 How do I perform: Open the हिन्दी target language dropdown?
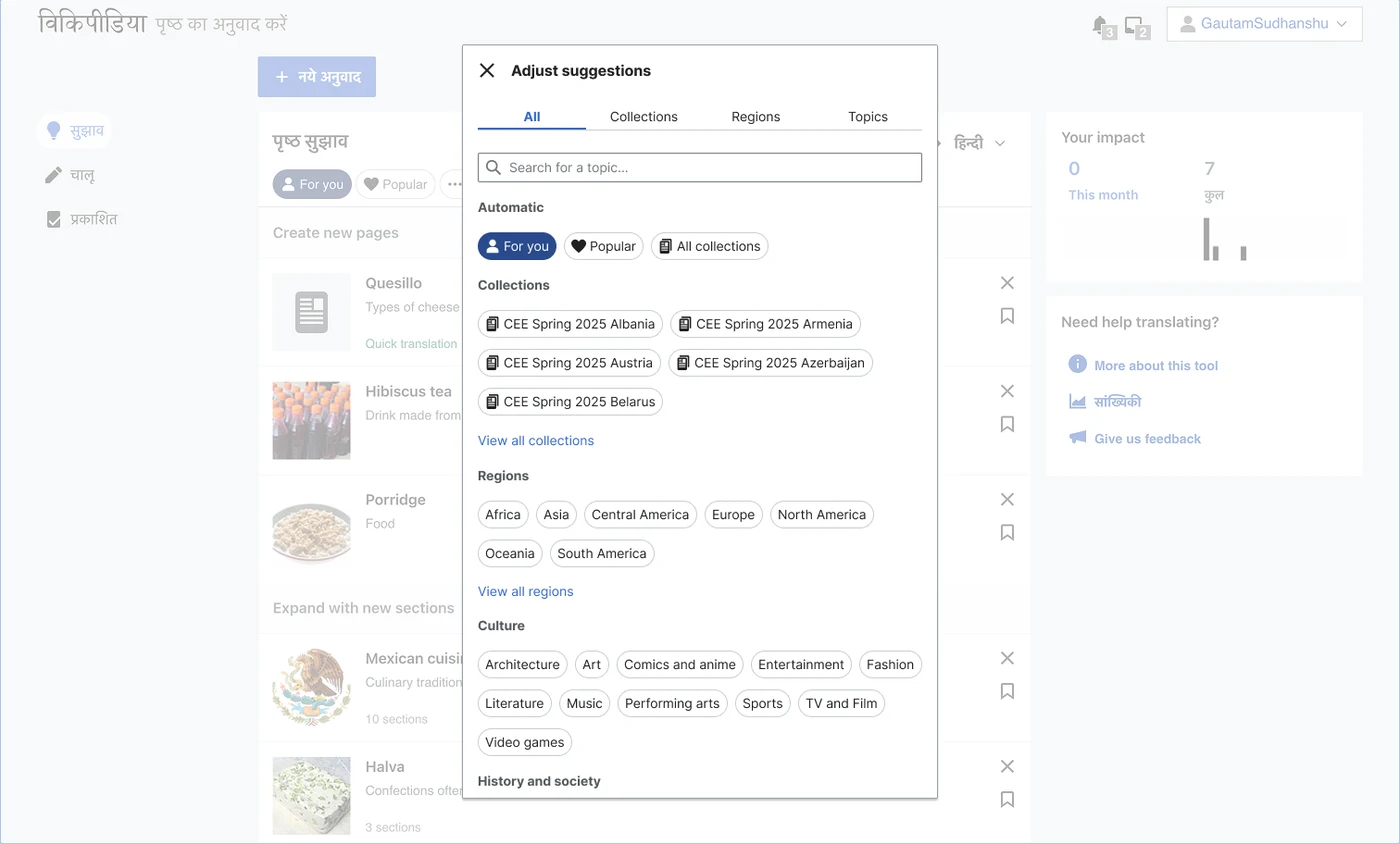click(x=979, y=143)
